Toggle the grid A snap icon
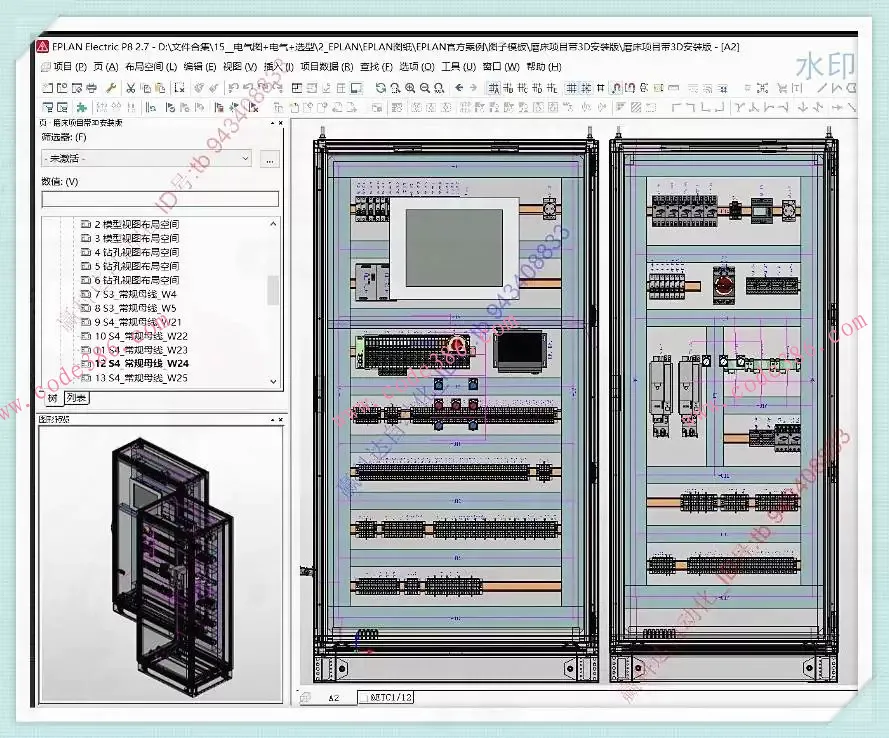 493,88
